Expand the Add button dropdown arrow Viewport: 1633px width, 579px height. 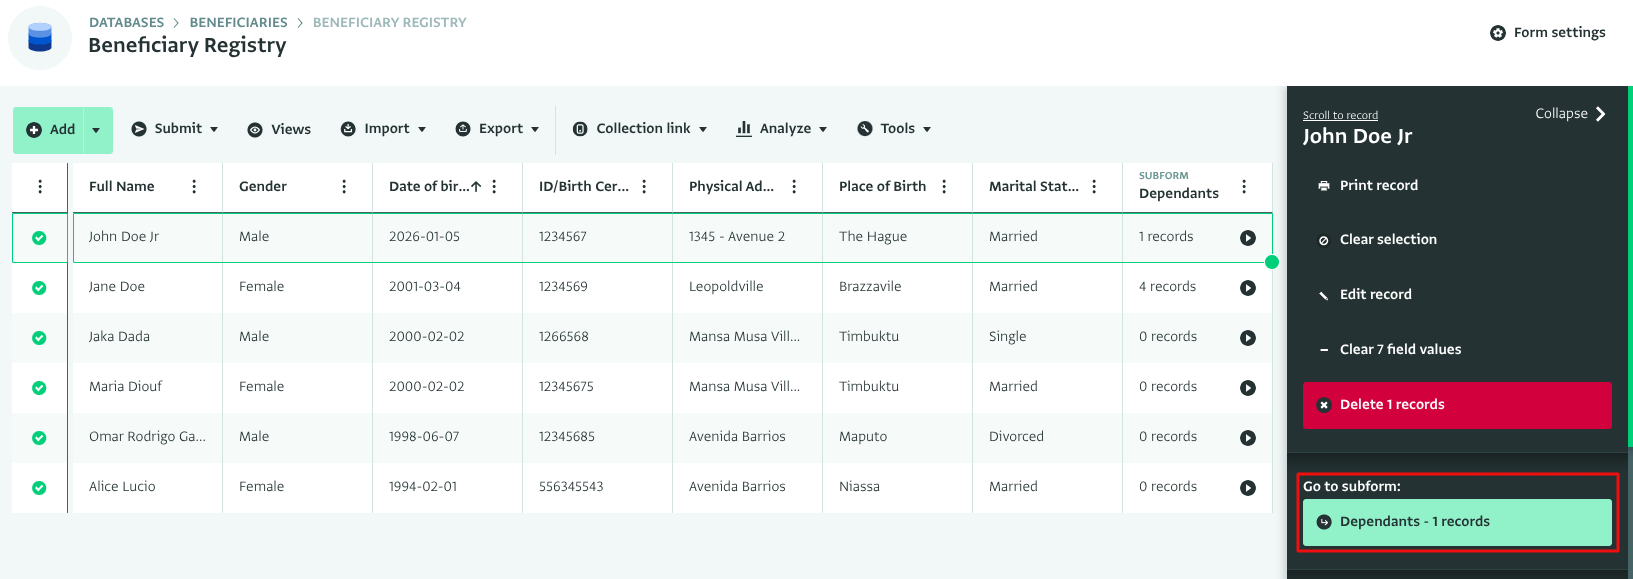[x=96, y=130]
